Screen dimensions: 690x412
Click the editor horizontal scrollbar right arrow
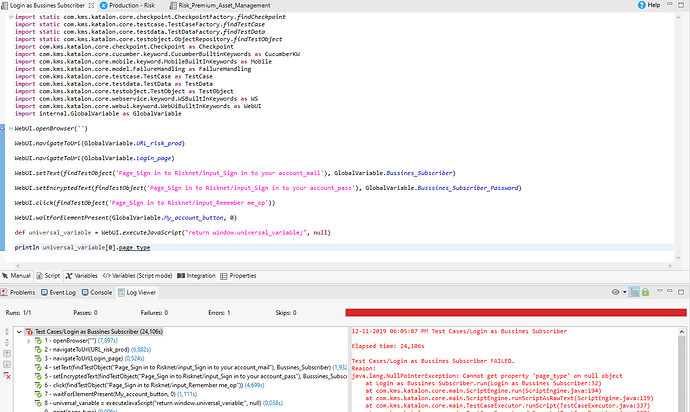(670, 266)
